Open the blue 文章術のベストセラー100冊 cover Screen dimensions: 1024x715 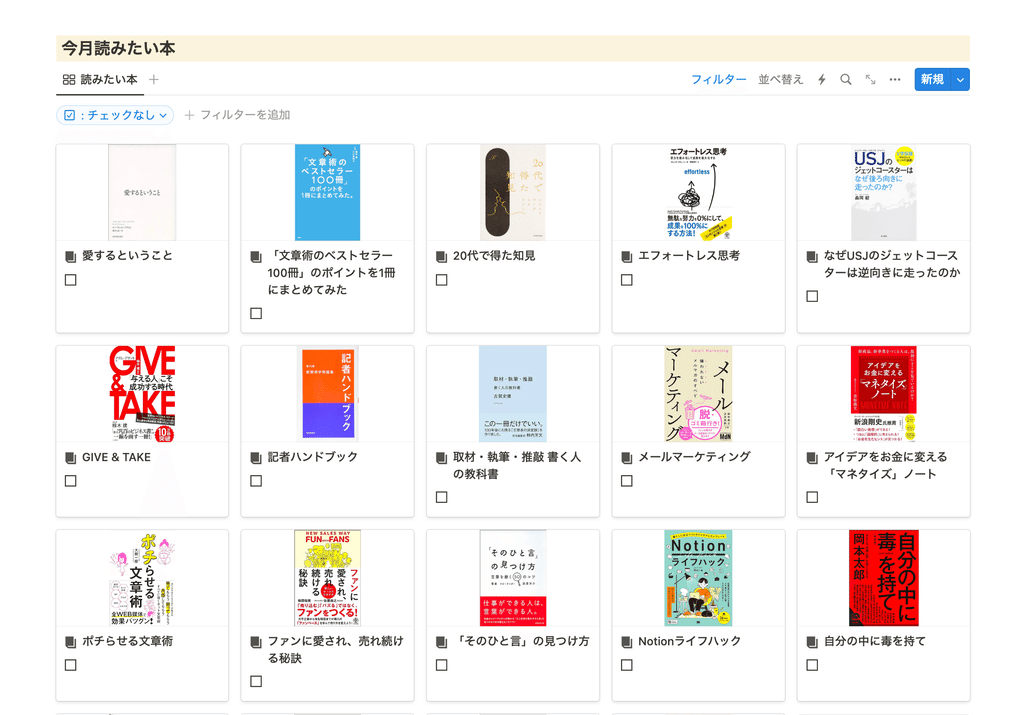coord(327,193)
